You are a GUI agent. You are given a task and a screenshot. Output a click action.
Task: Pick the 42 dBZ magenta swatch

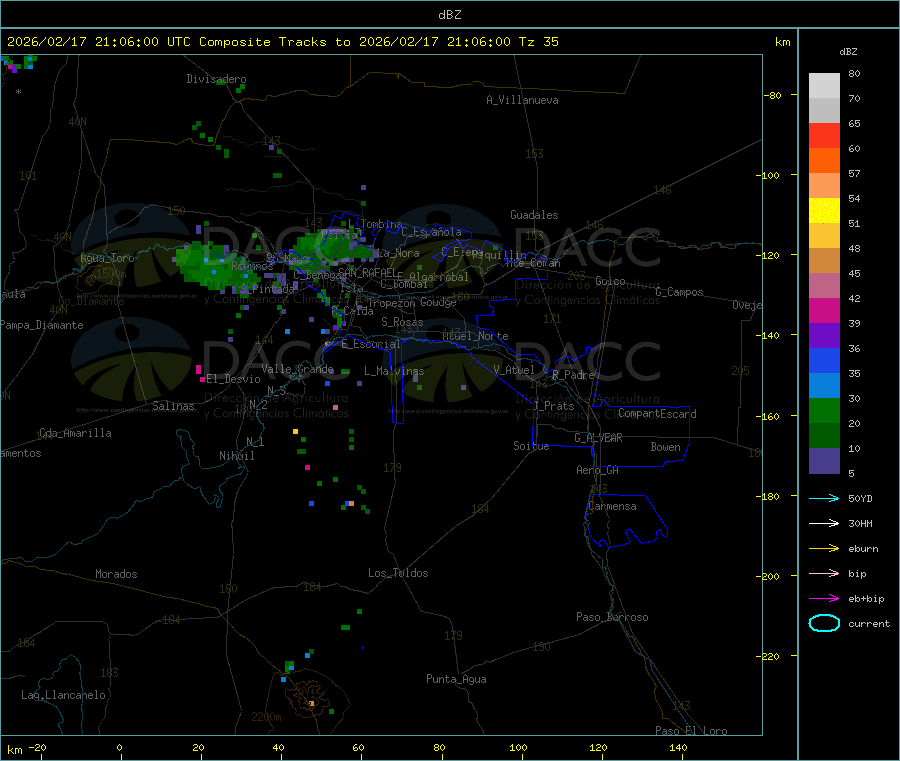coord(824,310)
